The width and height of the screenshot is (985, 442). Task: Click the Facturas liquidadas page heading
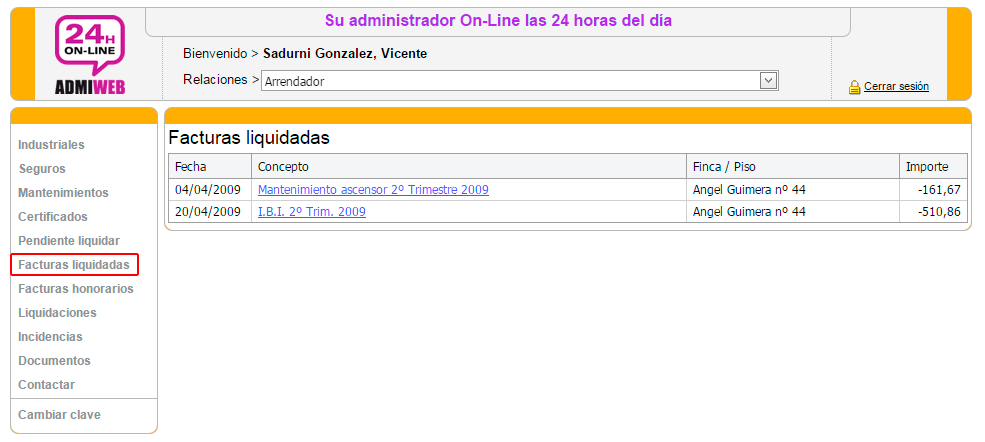point(249,138)
